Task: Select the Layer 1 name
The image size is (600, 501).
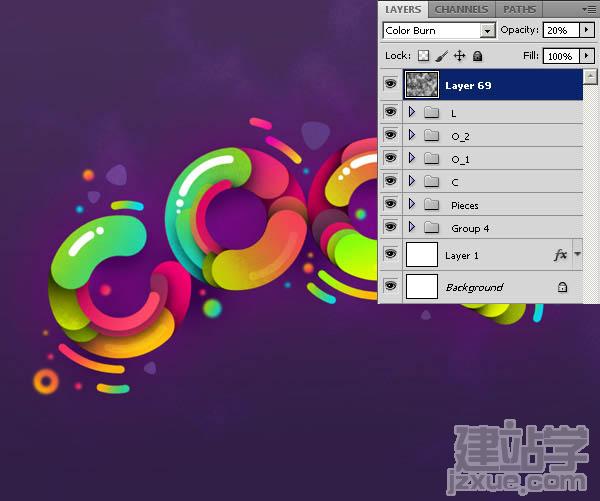Action: [x=462, y=255]
